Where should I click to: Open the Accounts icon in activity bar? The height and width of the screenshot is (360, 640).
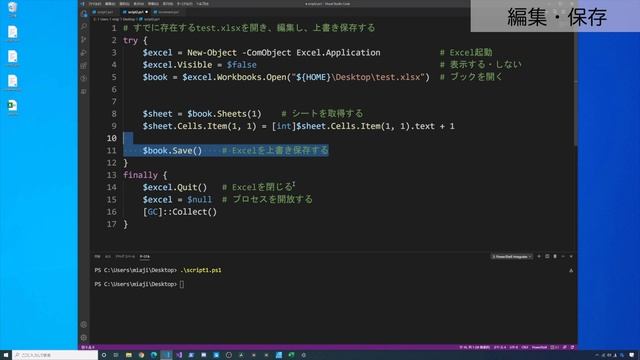pyautogui.click(x=84, y=324)
